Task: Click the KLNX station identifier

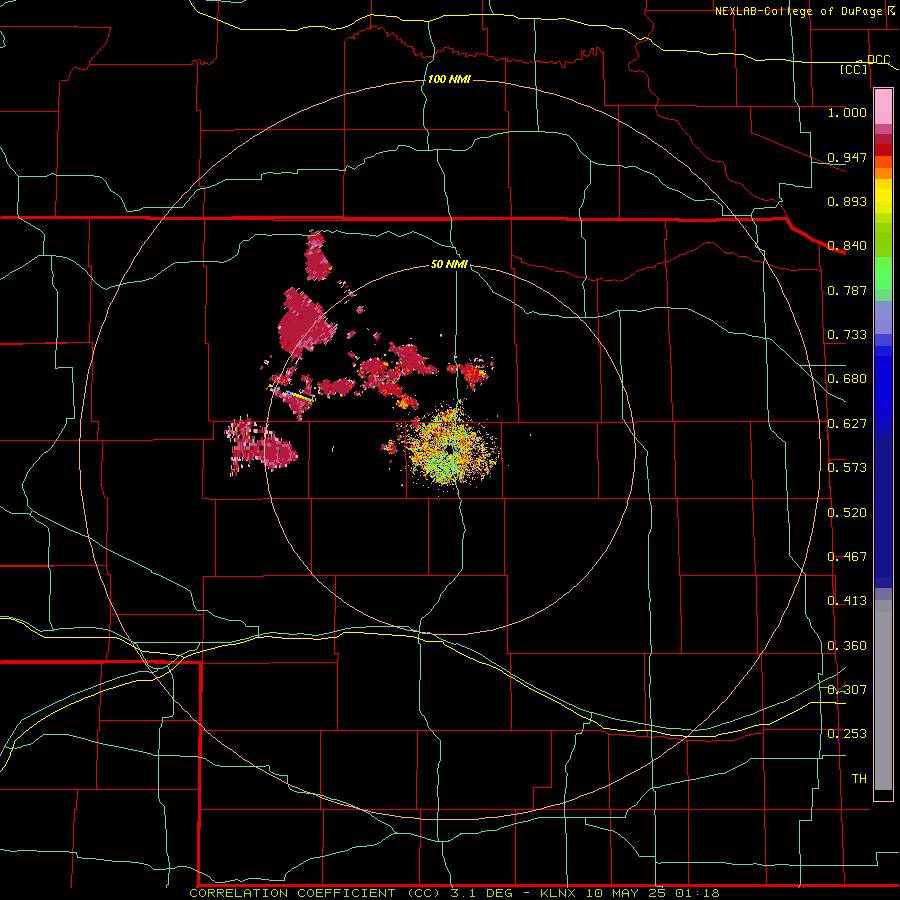Action: click(x=558, y=893)
